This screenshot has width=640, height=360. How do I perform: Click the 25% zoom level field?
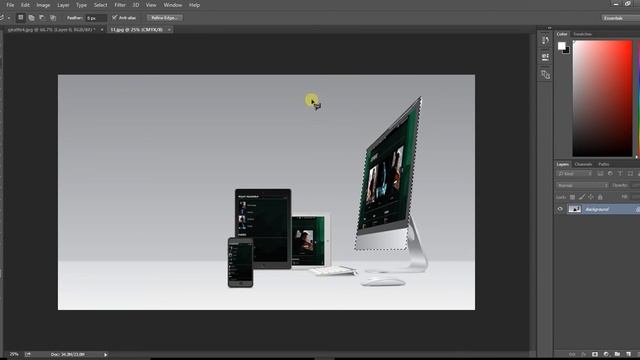(14, 355)
